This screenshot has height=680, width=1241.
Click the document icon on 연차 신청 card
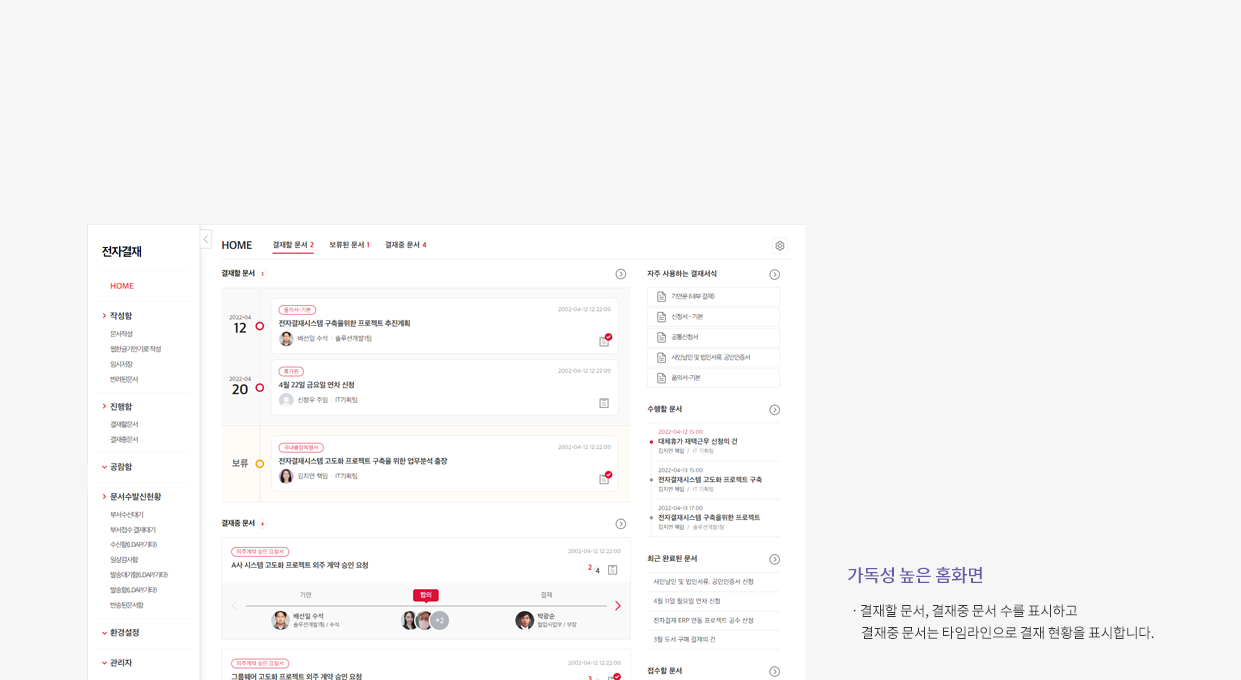(x=604, y=403)
